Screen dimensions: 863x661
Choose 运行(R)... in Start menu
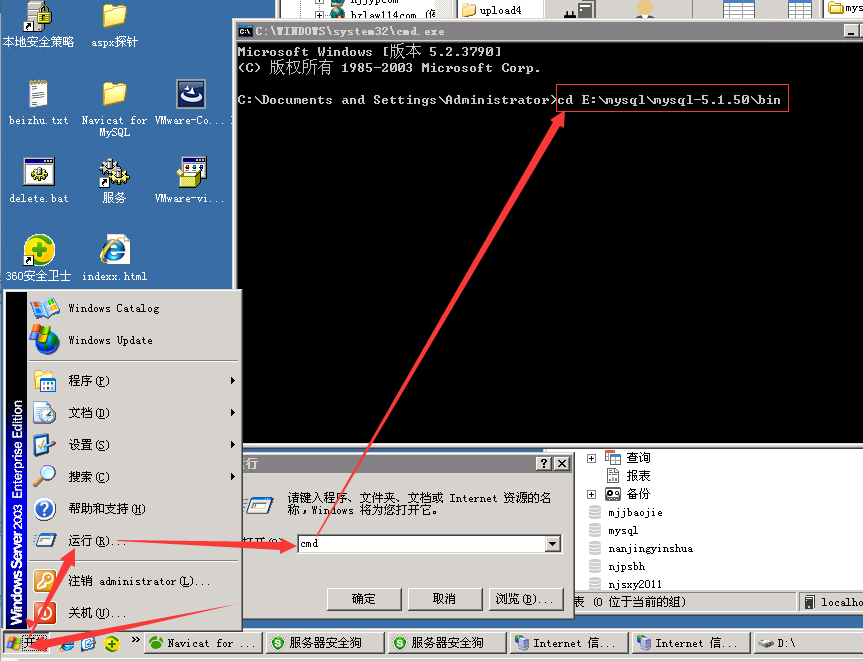pos(134,540)
